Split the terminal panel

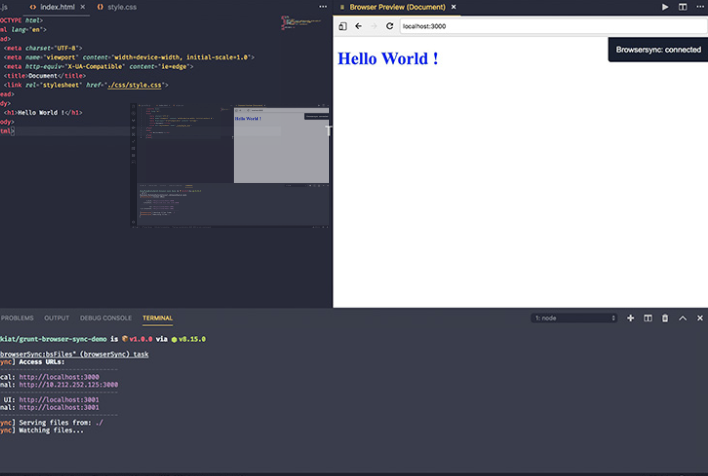(648, 318)
